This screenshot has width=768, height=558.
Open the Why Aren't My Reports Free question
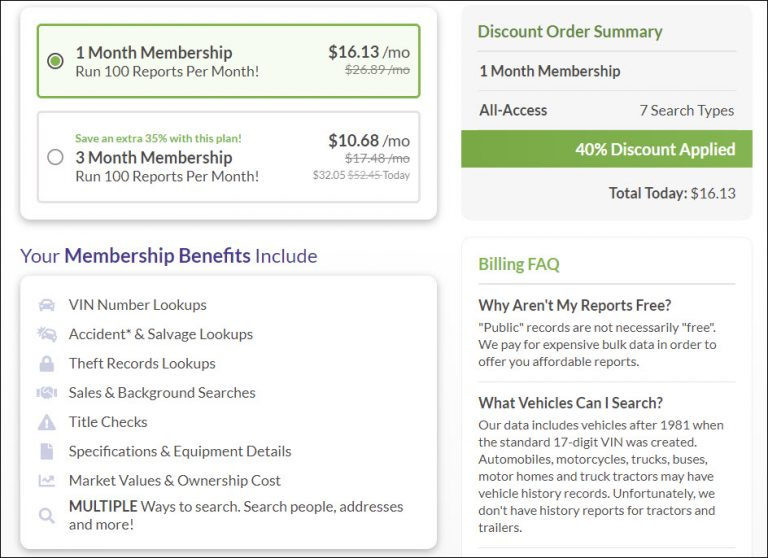coord(575,305)
